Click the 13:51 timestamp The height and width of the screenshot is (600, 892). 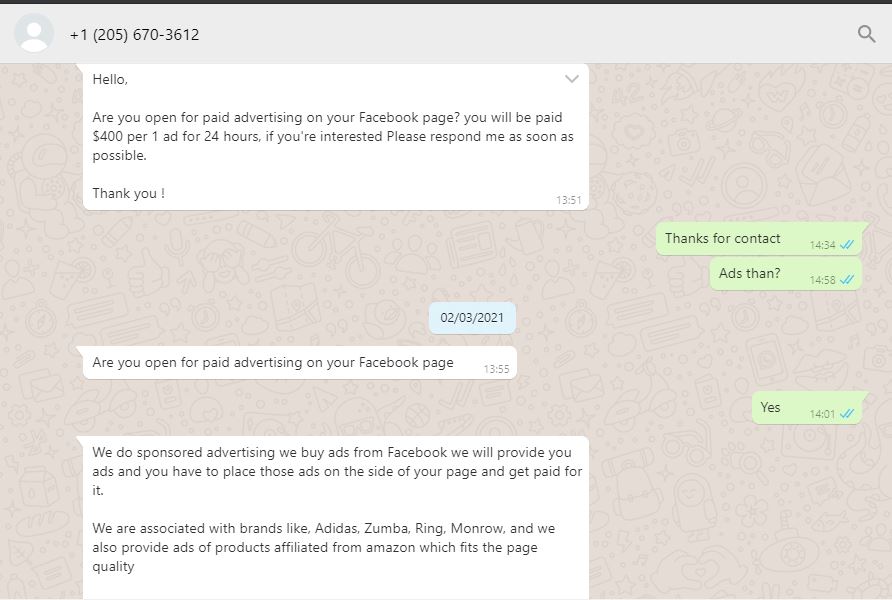click(x=569, y=200)
